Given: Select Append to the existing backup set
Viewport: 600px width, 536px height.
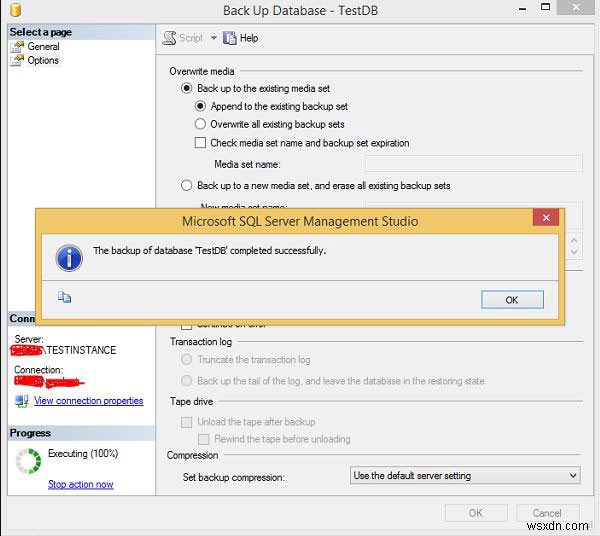Looking at the screenshot, I should [200, 106].
